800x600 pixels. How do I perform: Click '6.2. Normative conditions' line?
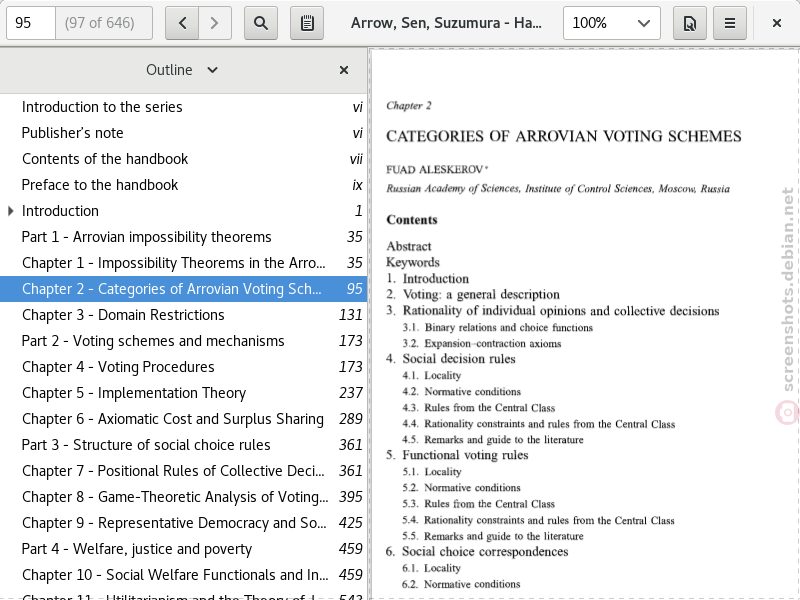point(461,584)
